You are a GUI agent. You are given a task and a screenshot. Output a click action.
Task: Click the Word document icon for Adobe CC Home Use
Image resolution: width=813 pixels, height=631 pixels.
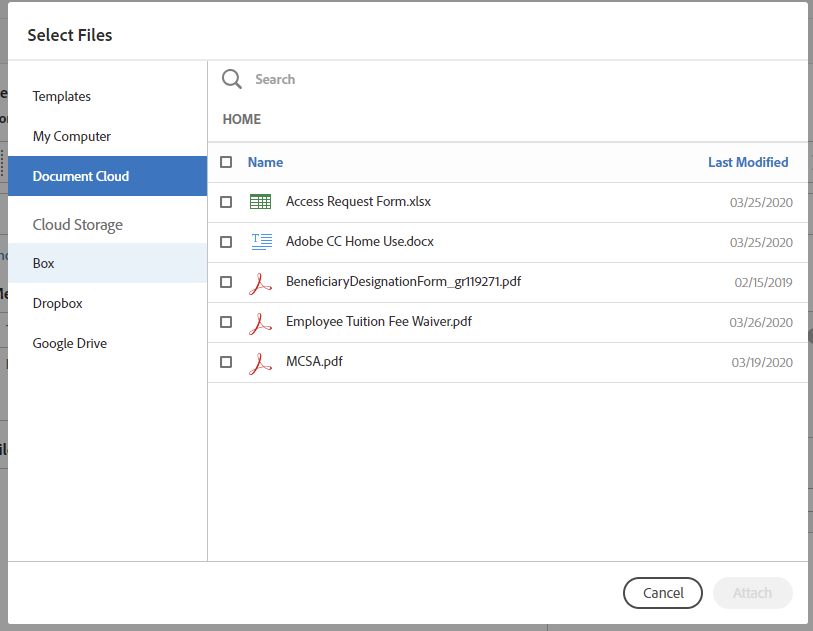(x=261, y=242)
